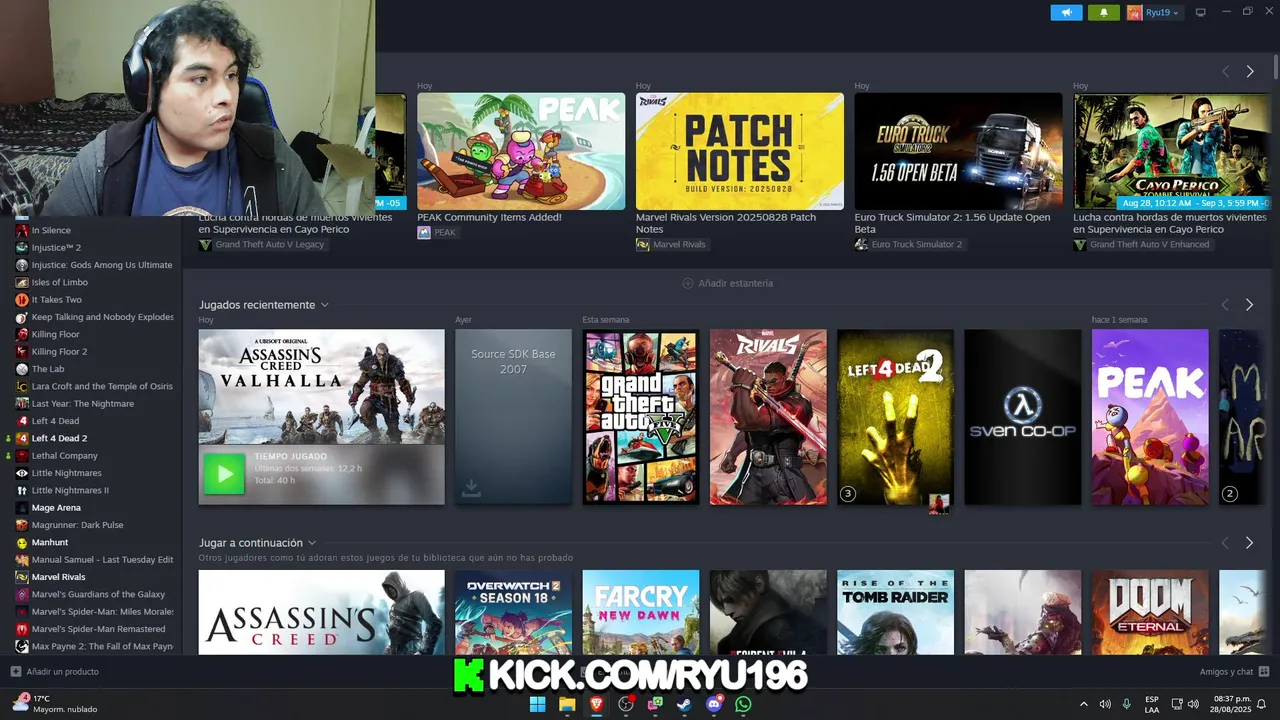Image resolution: width=1280 pixels, height=720 pixels.
Task: Go back in Jugados recientemente shelf with left arrow
Action: point(1225,305)
